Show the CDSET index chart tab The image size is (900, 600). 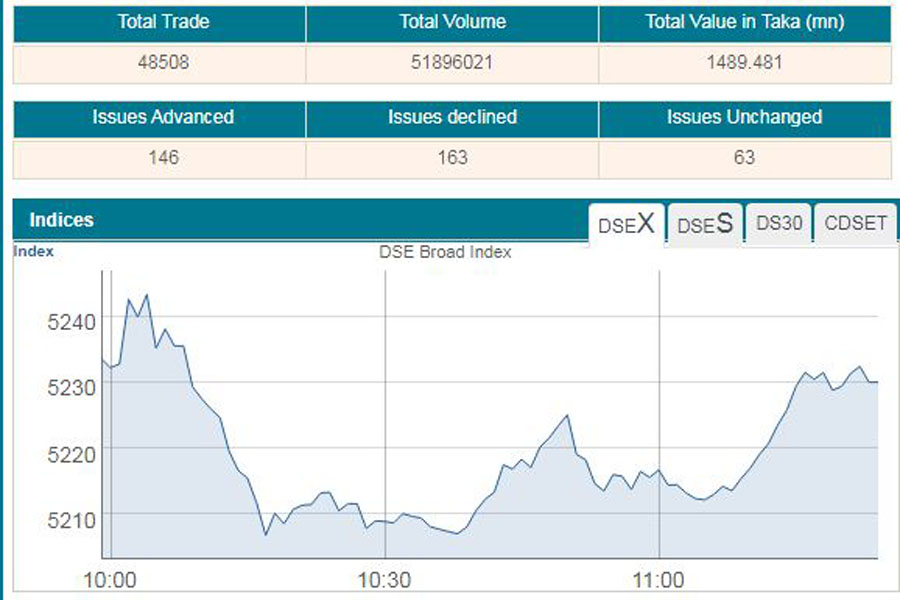(x=855, y=224)
